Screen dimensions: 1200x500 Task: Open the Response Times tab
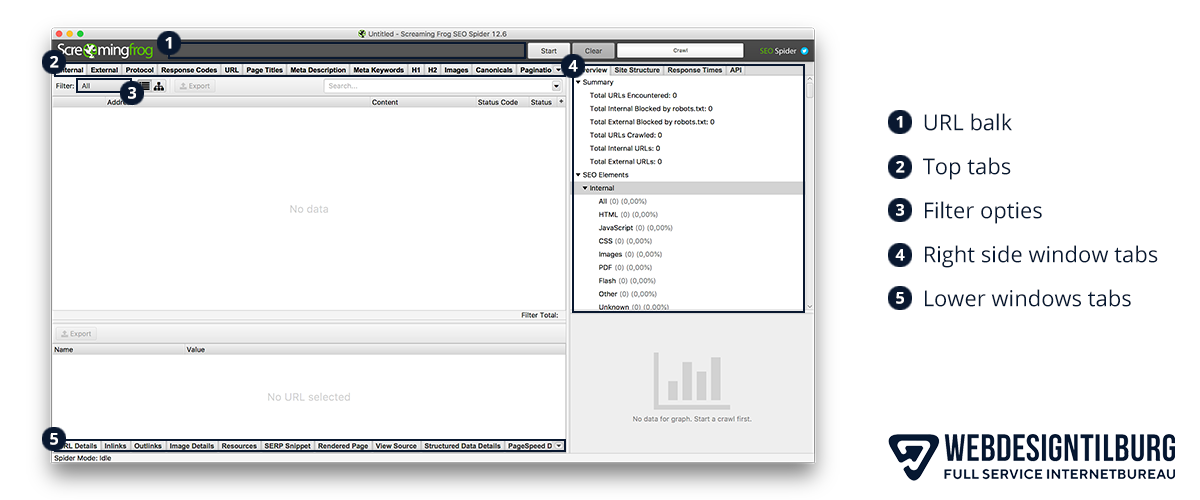pyautogui.click(x=696, y=70)
